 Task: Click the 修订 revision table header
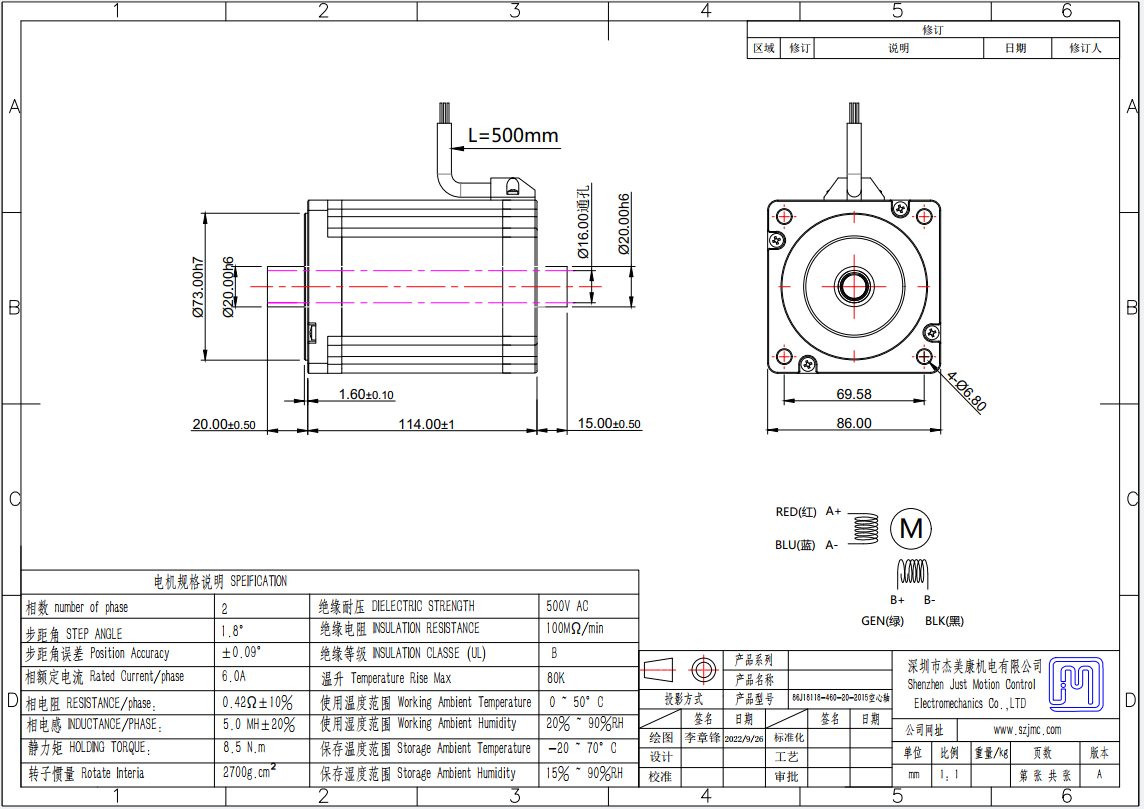[x=932, y=30]
